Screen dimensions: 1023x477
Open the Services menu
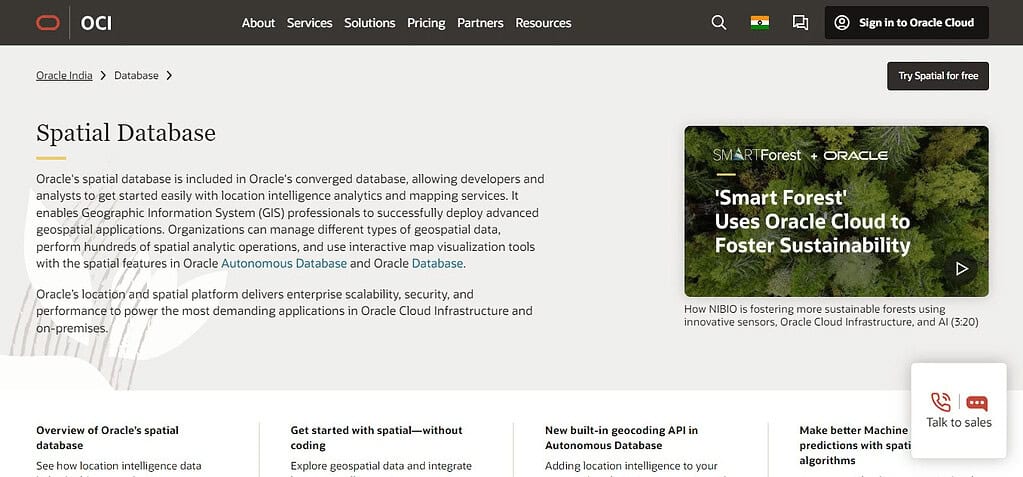point(309,23)
